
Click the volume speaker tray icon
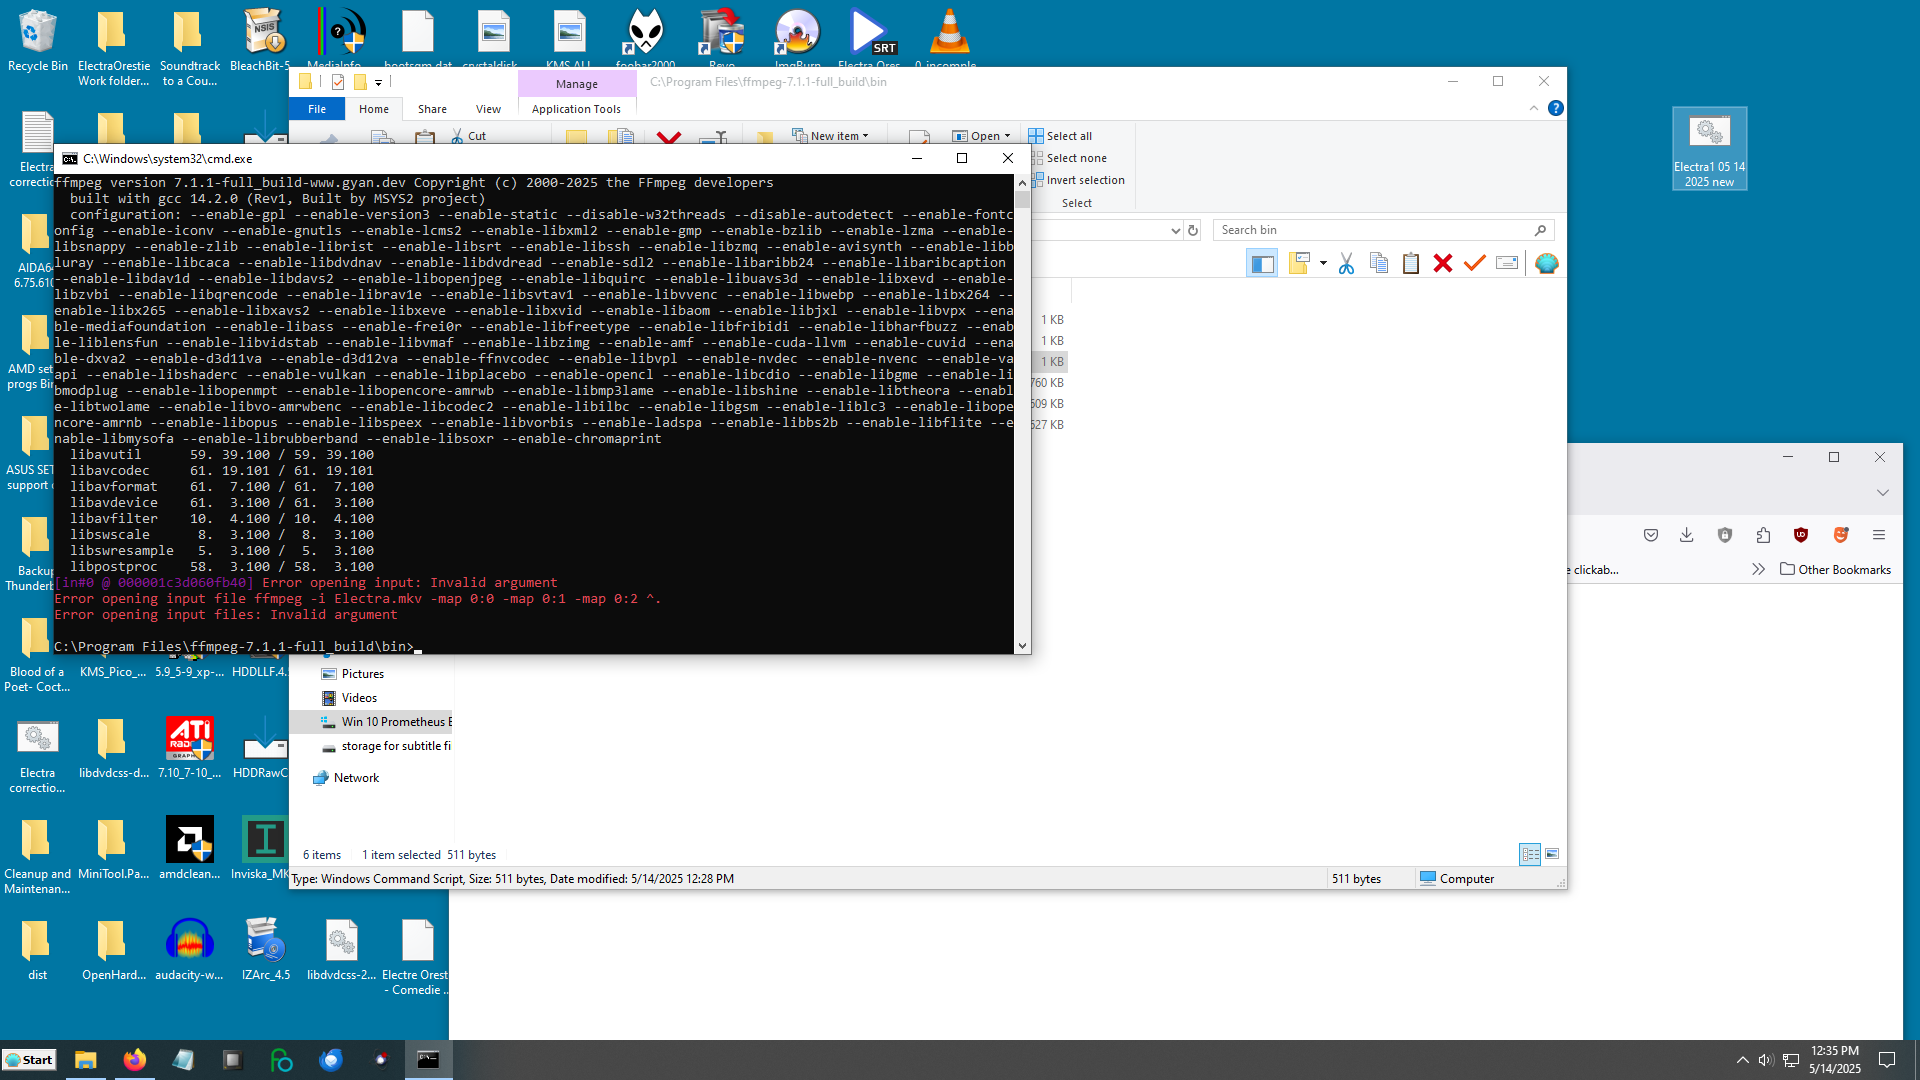pyautogui.click(x=1766, y=1060)
